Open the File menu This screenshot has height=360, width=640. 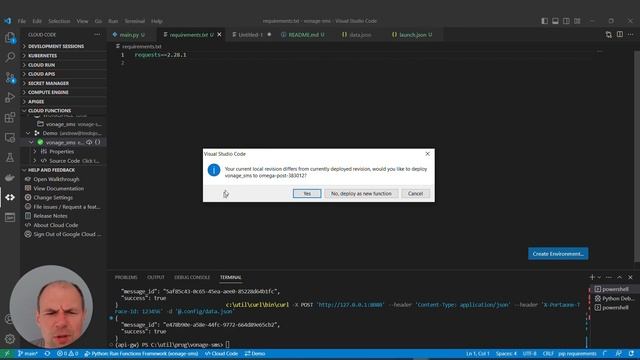click(x=22, y=21)
